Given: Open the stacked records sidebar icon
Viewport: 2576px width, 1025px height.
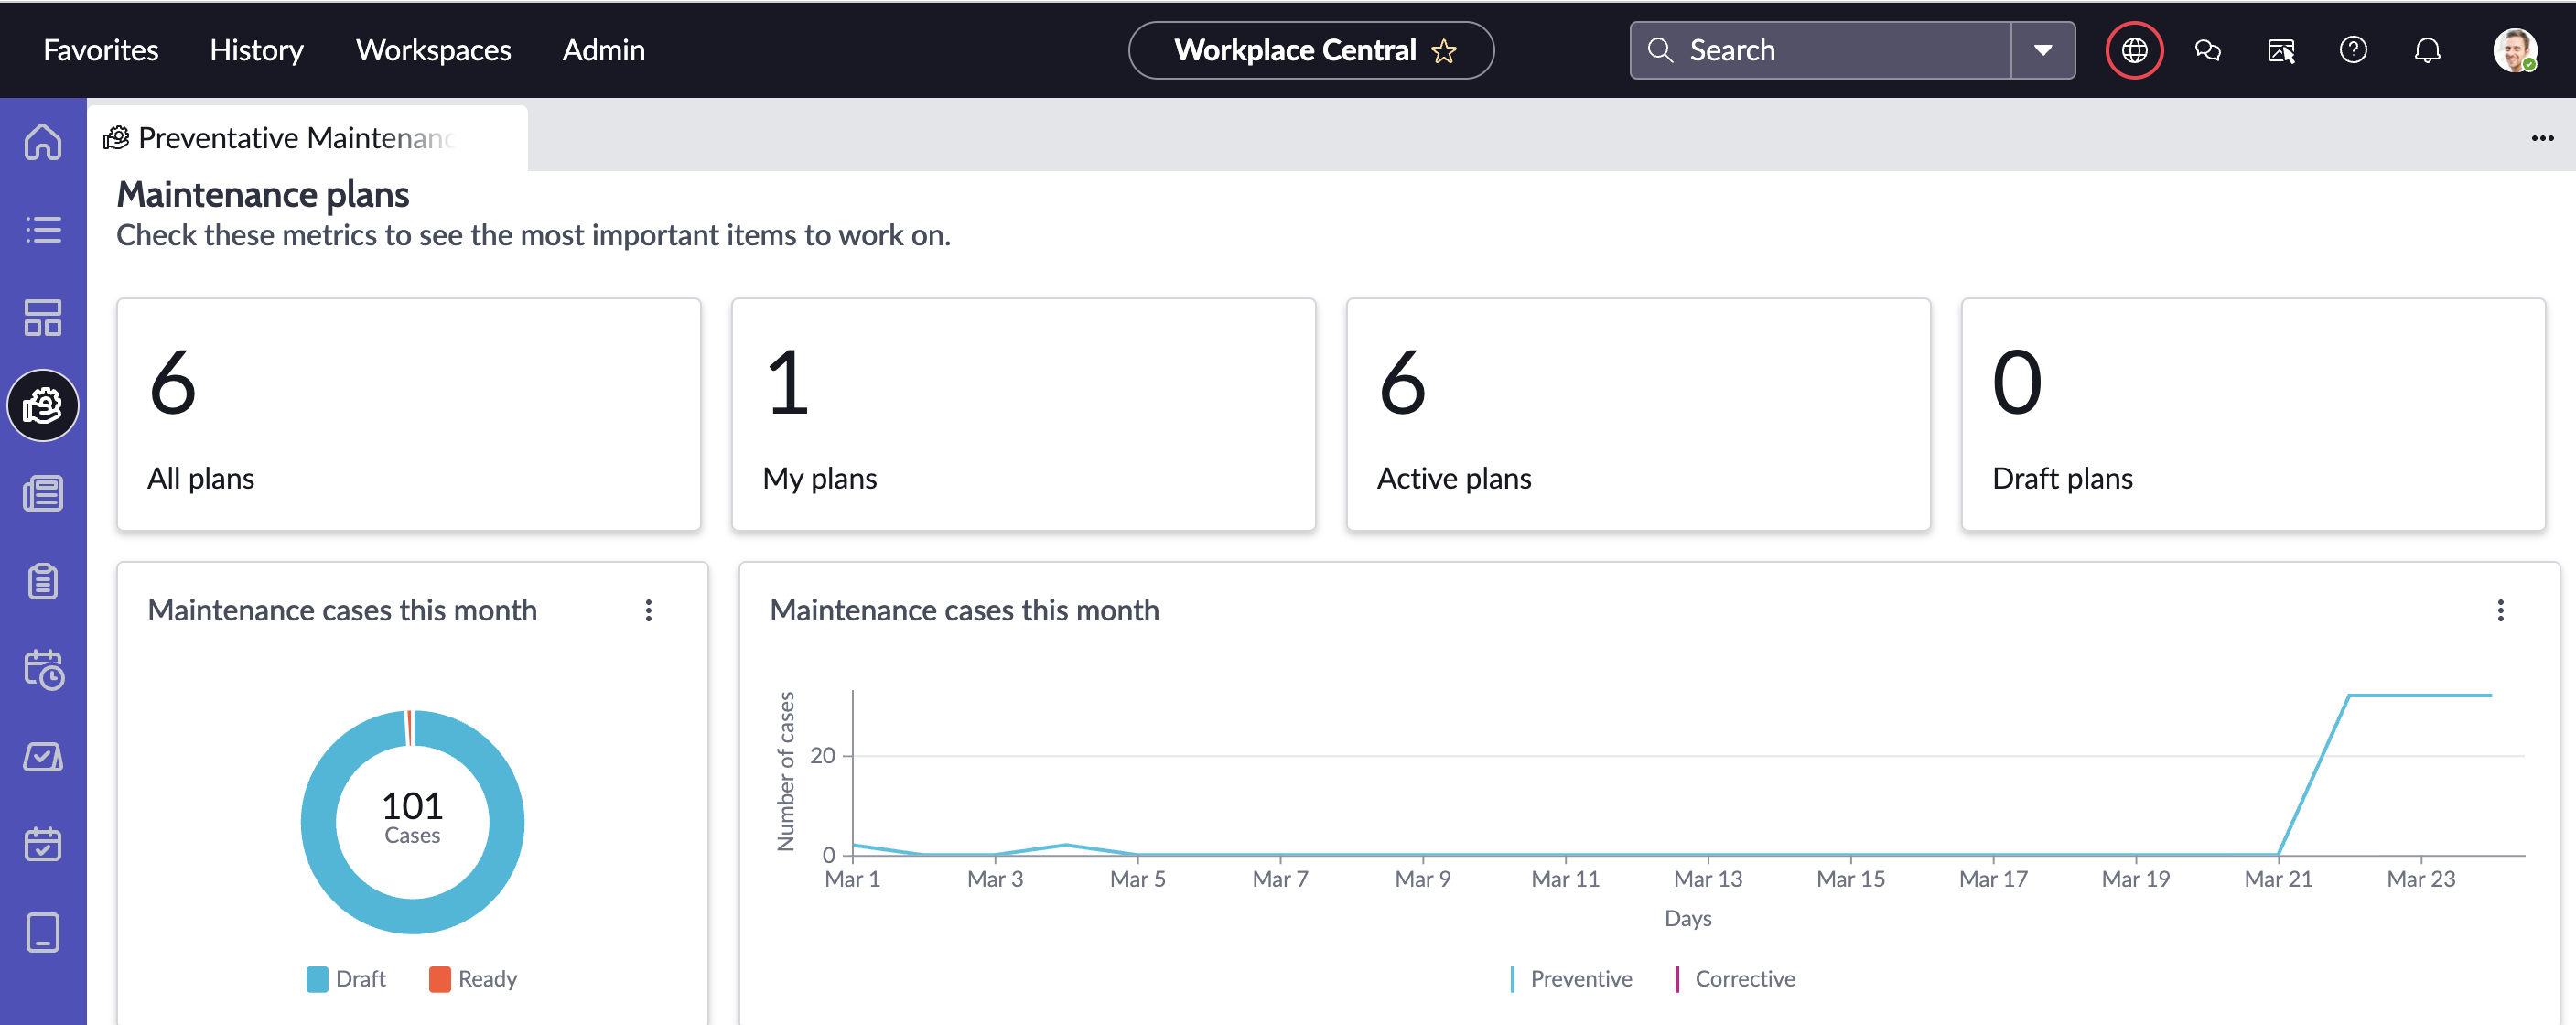Looking at the screenshot, I should pos(43,493).
